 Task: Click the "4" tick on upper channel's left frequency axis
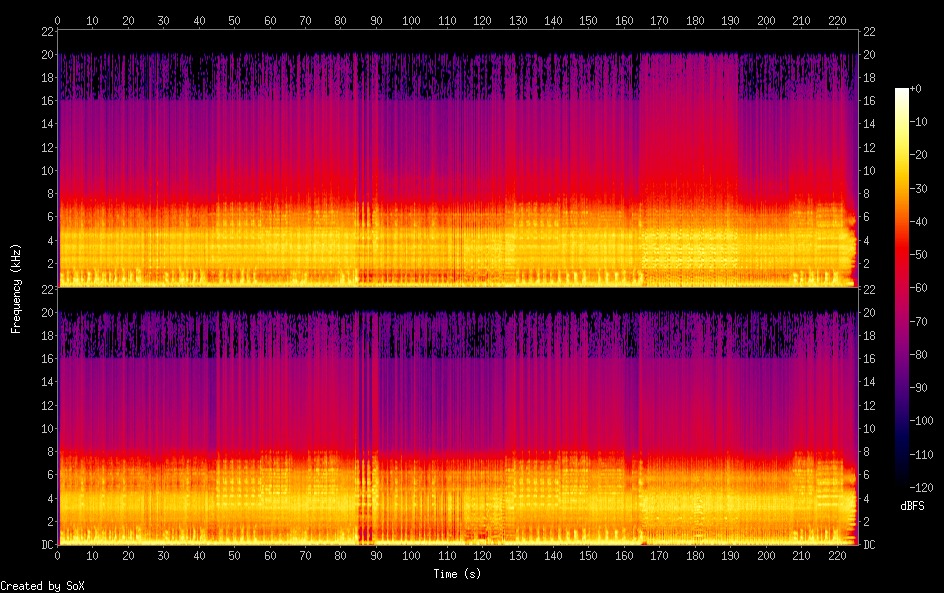pos(51,240)
